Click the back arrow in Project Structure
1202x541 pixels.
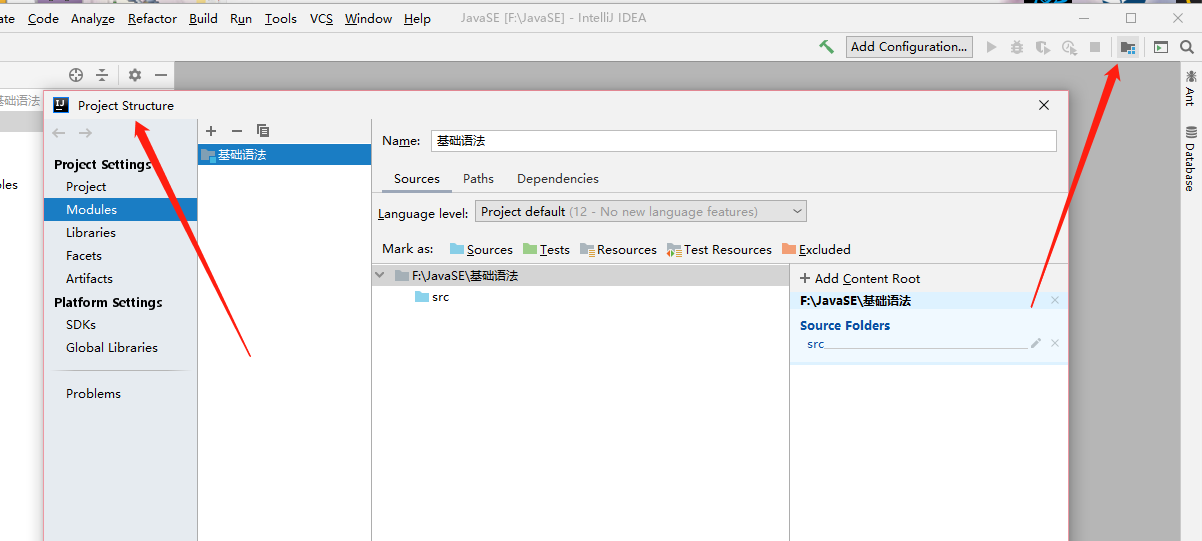click(59, 133)
